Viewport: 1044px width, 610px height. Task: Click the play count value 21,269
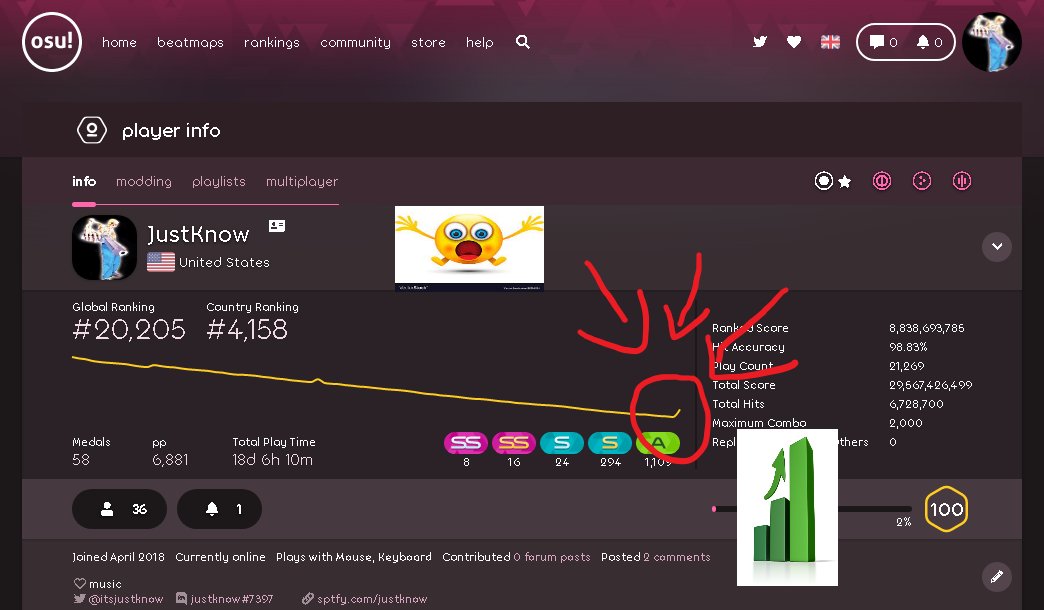pos(907,366)
